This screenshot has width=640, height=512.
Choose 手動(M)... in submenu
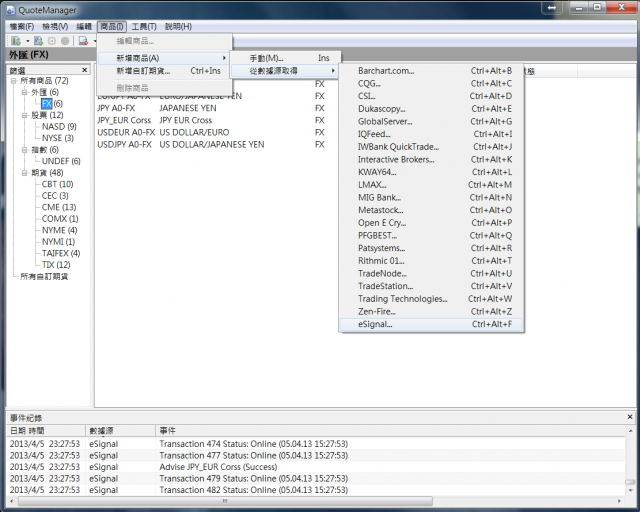pos(284,58)
